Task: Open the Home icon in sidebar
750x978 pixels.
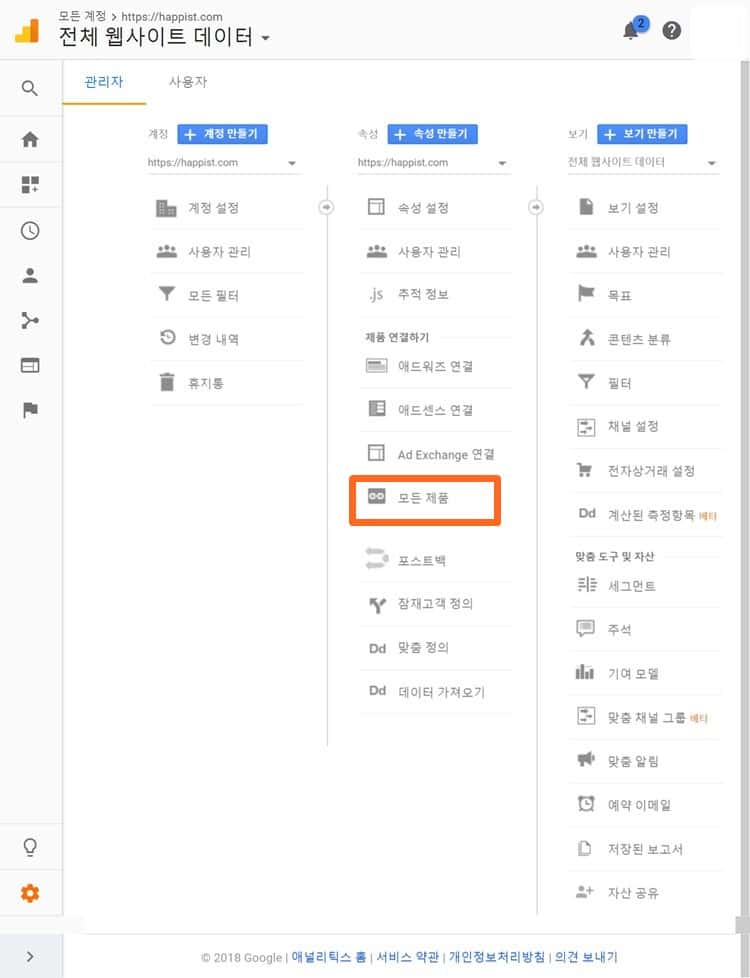Action: tap(30, 140)
